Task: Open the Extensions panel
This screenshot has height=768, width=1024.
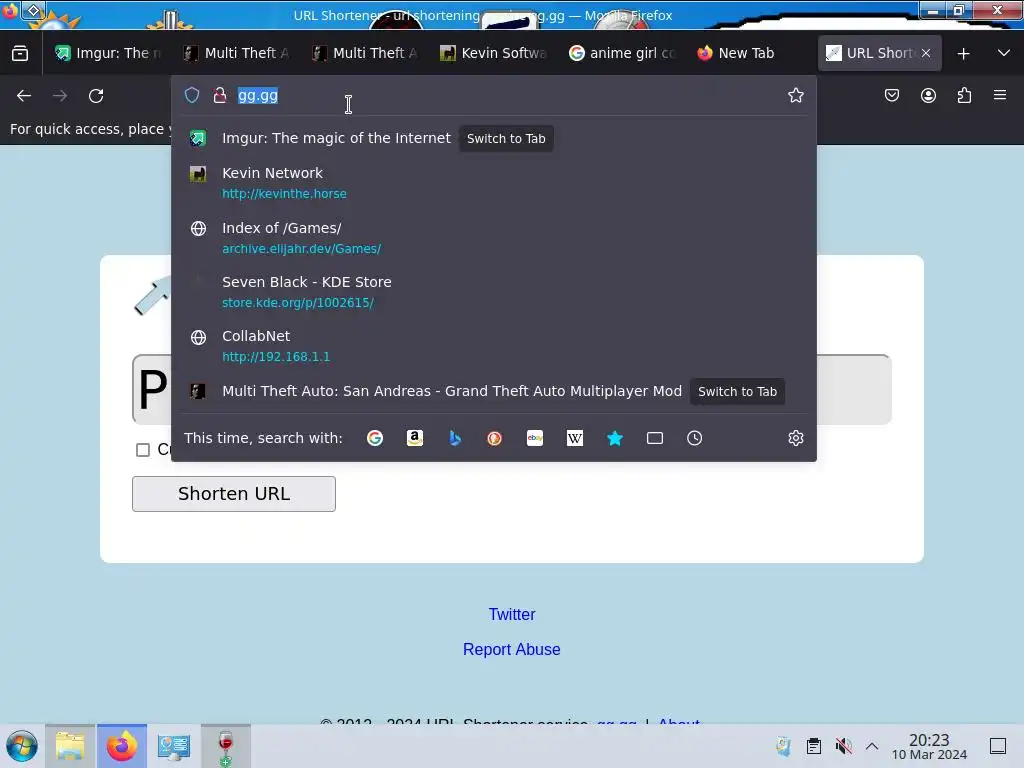Action: 964,95
